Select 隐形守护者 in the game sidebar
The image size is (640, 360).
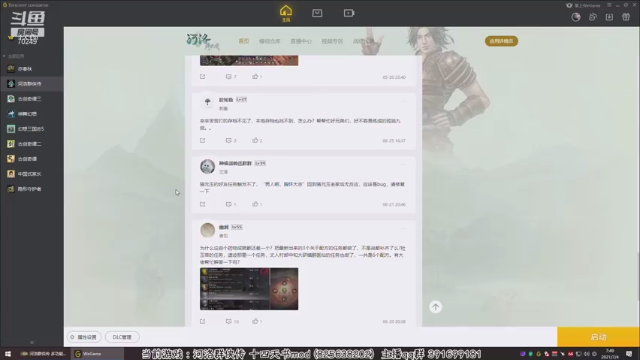click(31, 189)
